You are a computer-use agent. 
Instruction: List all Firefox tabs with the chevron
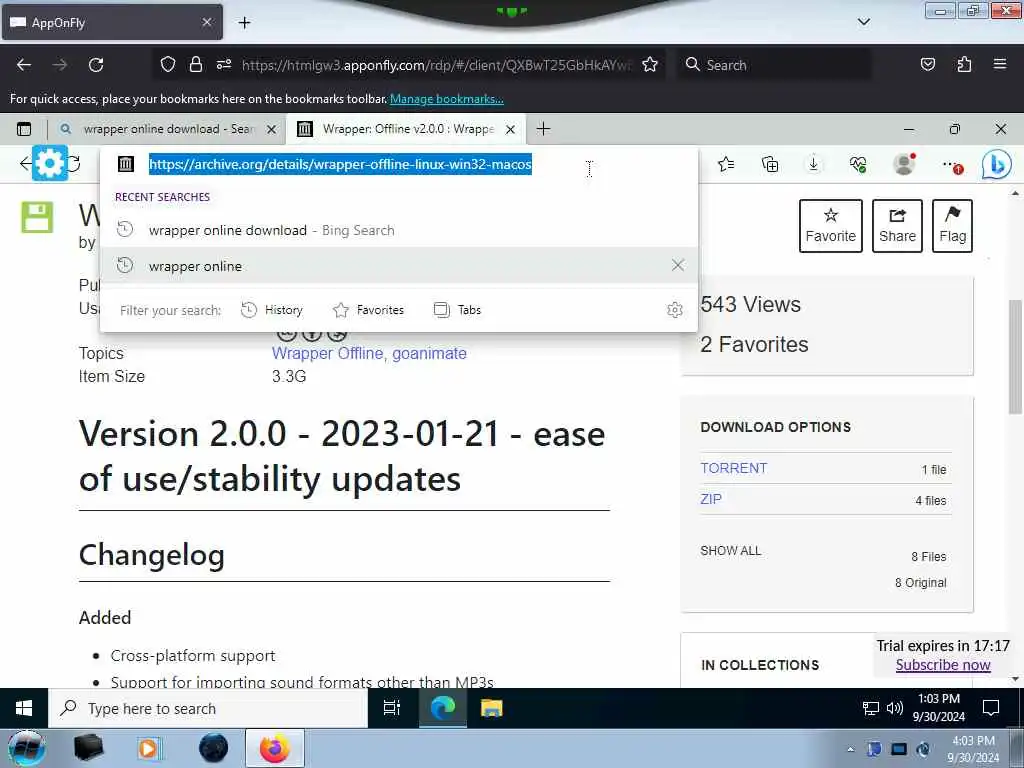coord(864,22)
